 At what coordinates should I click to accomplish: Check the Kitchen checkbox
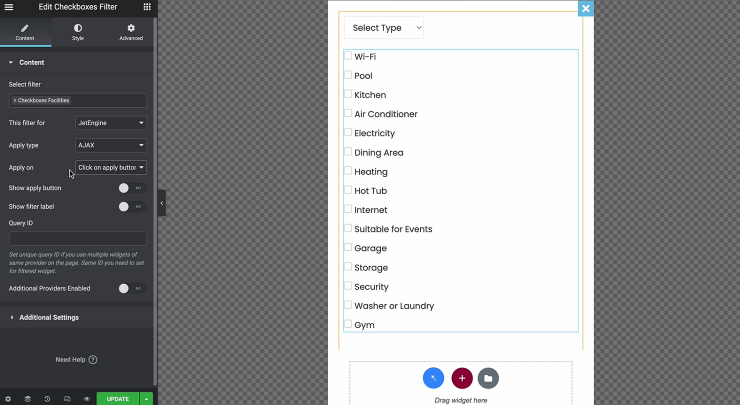click(348, 94)
